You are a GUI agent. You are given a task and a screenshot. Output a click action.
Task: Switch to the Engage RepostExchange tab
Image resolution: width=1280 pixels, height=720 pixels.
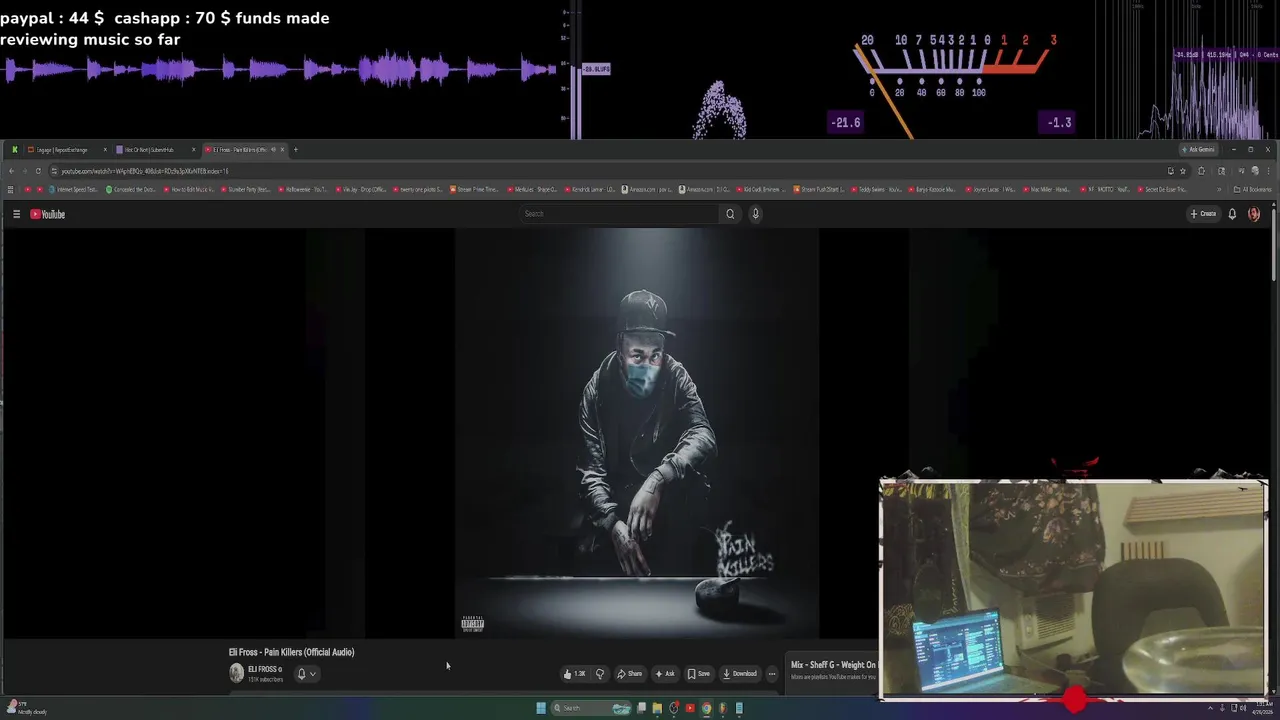pos(66,149)
